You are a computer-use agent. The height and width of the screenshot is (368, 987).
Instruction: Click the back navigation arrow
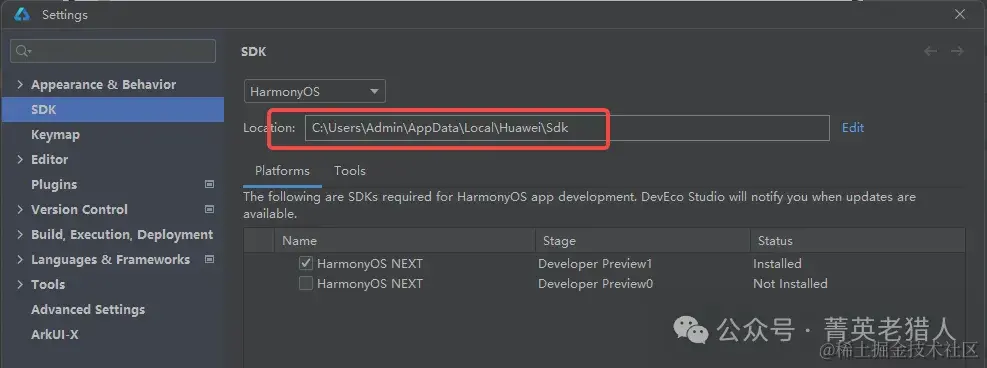pyautogui.click(x=930, y=52)
